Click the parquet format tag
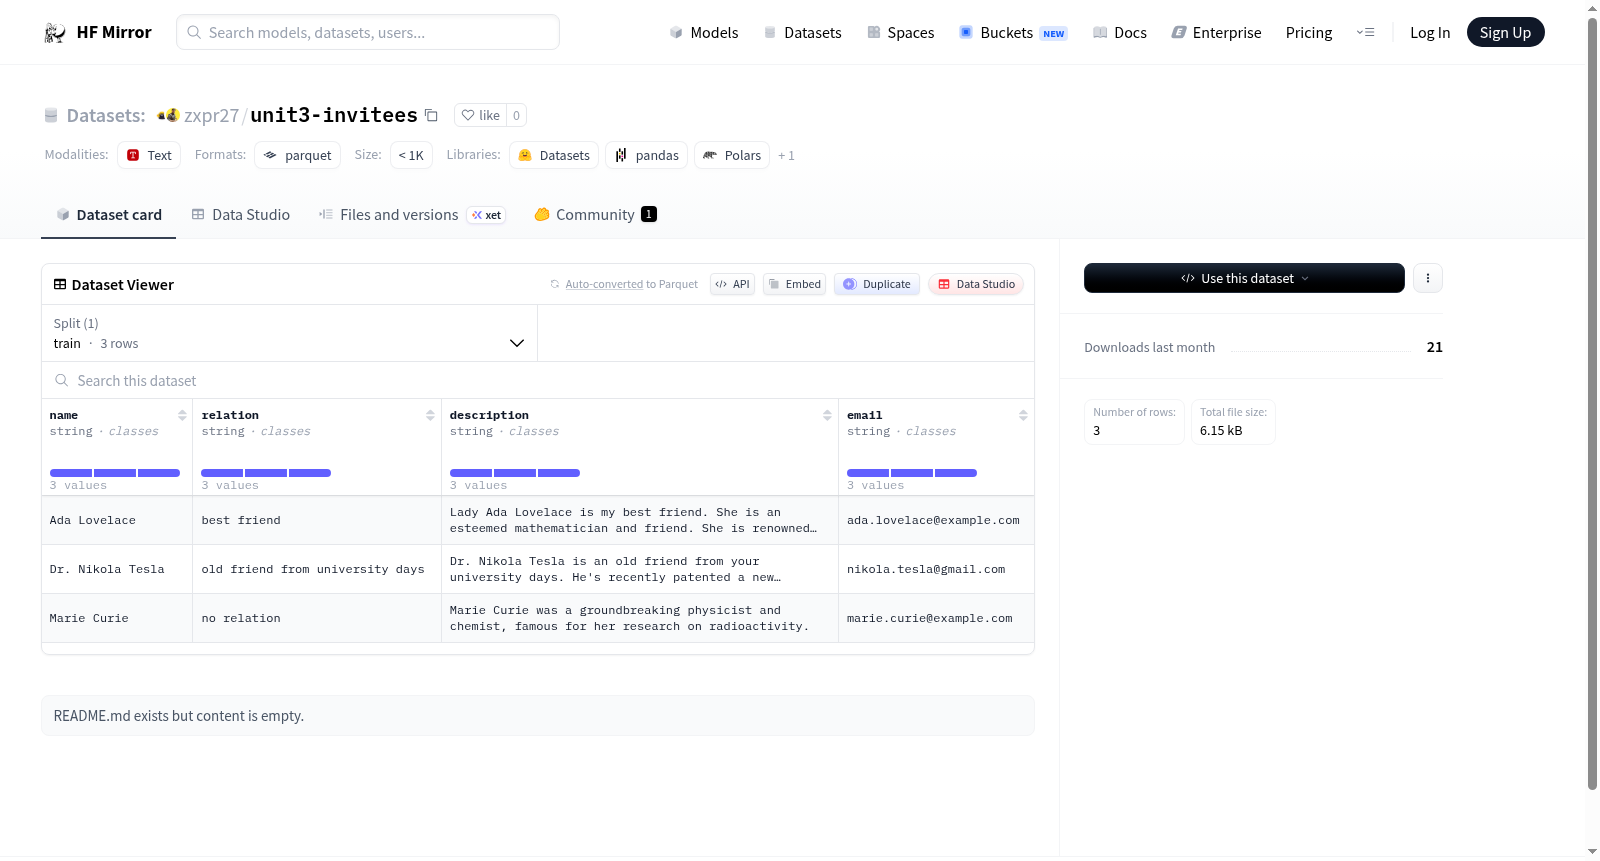The height and width of the screenshot is (861, 1600). click(x=298, y=155)
